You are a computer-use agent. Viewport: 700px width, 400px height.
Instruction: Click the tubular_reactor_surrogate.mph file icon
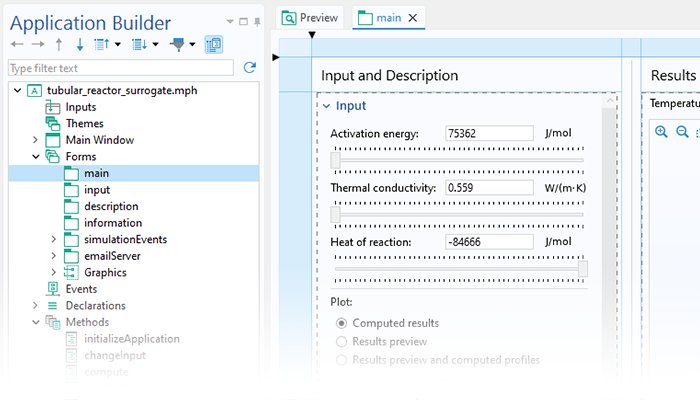[x=34, y=91]
